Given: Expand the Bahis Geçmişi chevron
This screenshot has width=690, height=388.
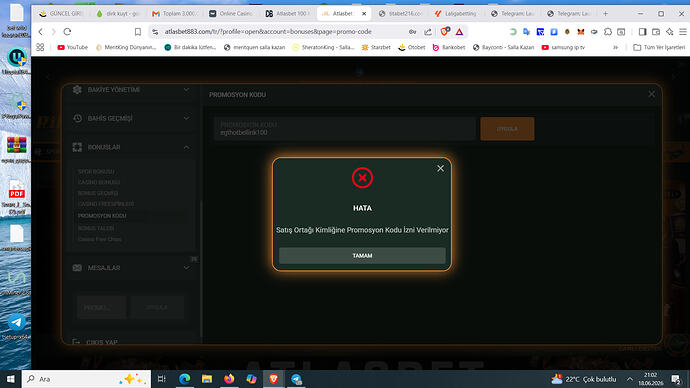Looking at the screenshot, I should 187,118.
